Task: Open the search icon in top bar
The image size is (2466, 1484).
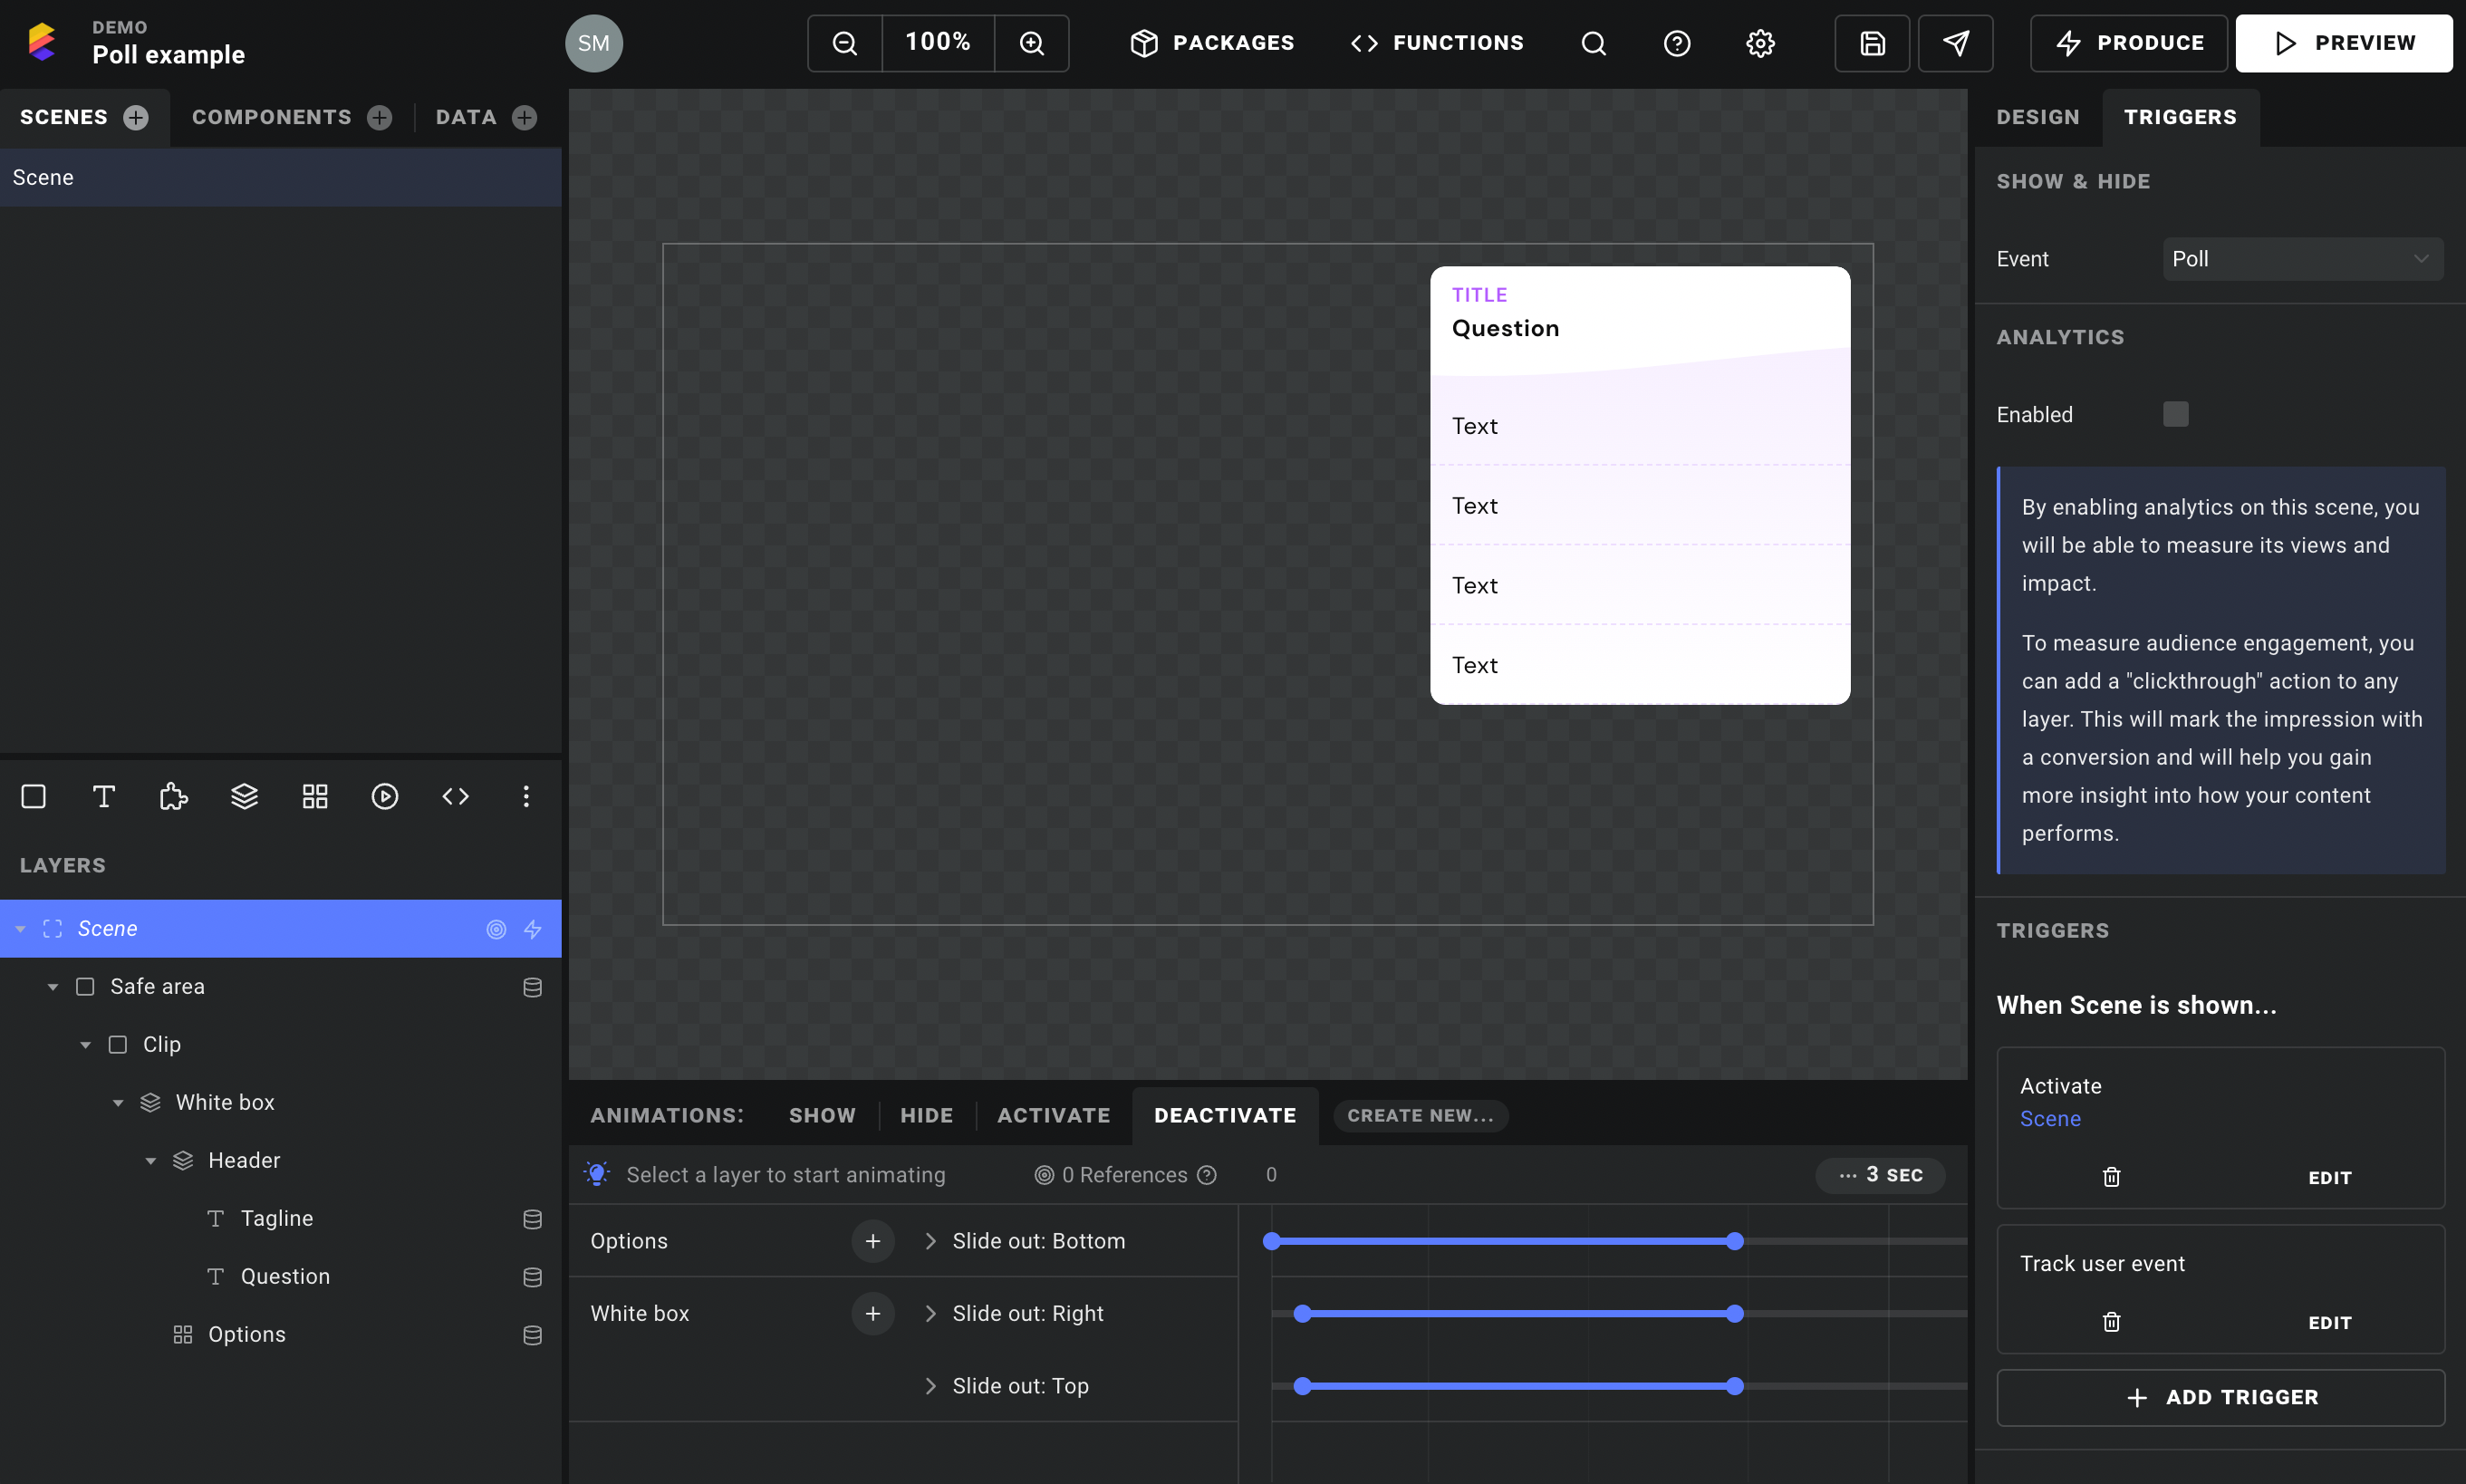Action: pos(1593,43)
